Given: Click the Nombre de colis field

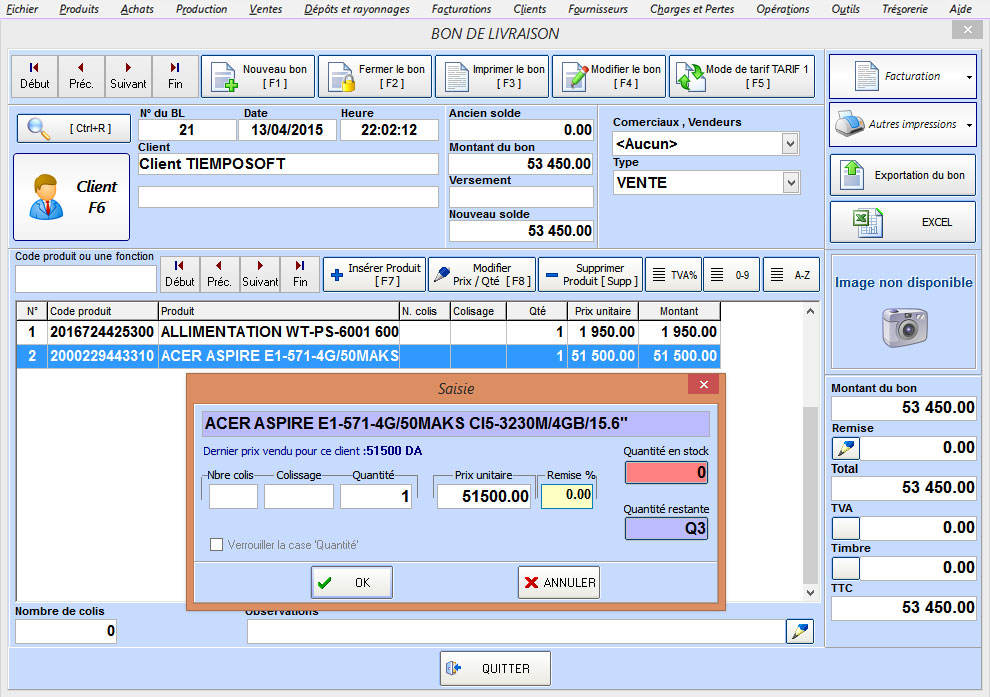Looking at the screenshot, I should 66,631.
